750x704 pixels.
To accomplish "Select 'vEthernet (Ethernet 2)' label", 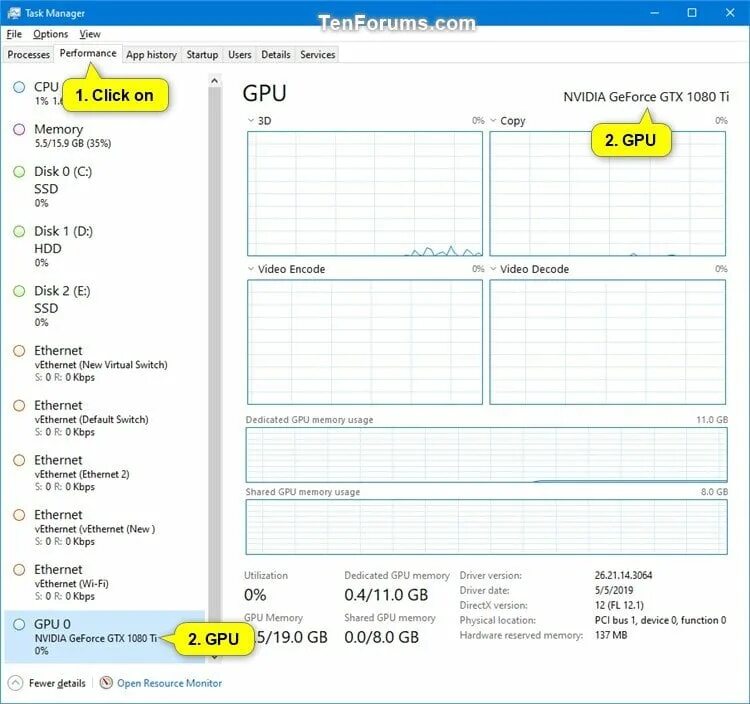I will click(82, 474).
